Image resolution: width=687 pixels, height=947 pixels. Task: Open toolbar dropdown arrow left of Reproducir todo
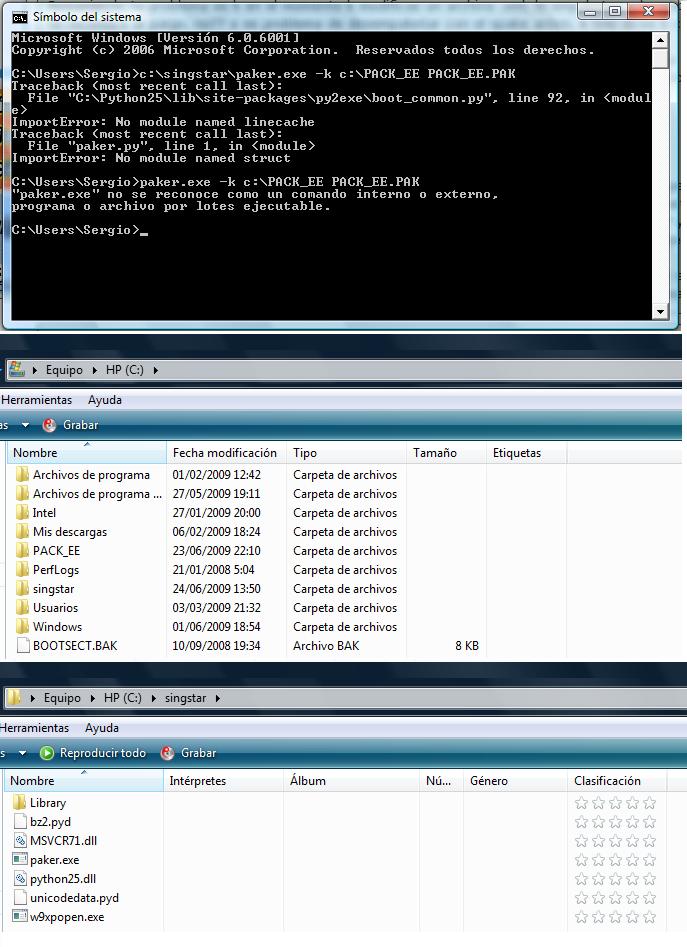(22, 753)
